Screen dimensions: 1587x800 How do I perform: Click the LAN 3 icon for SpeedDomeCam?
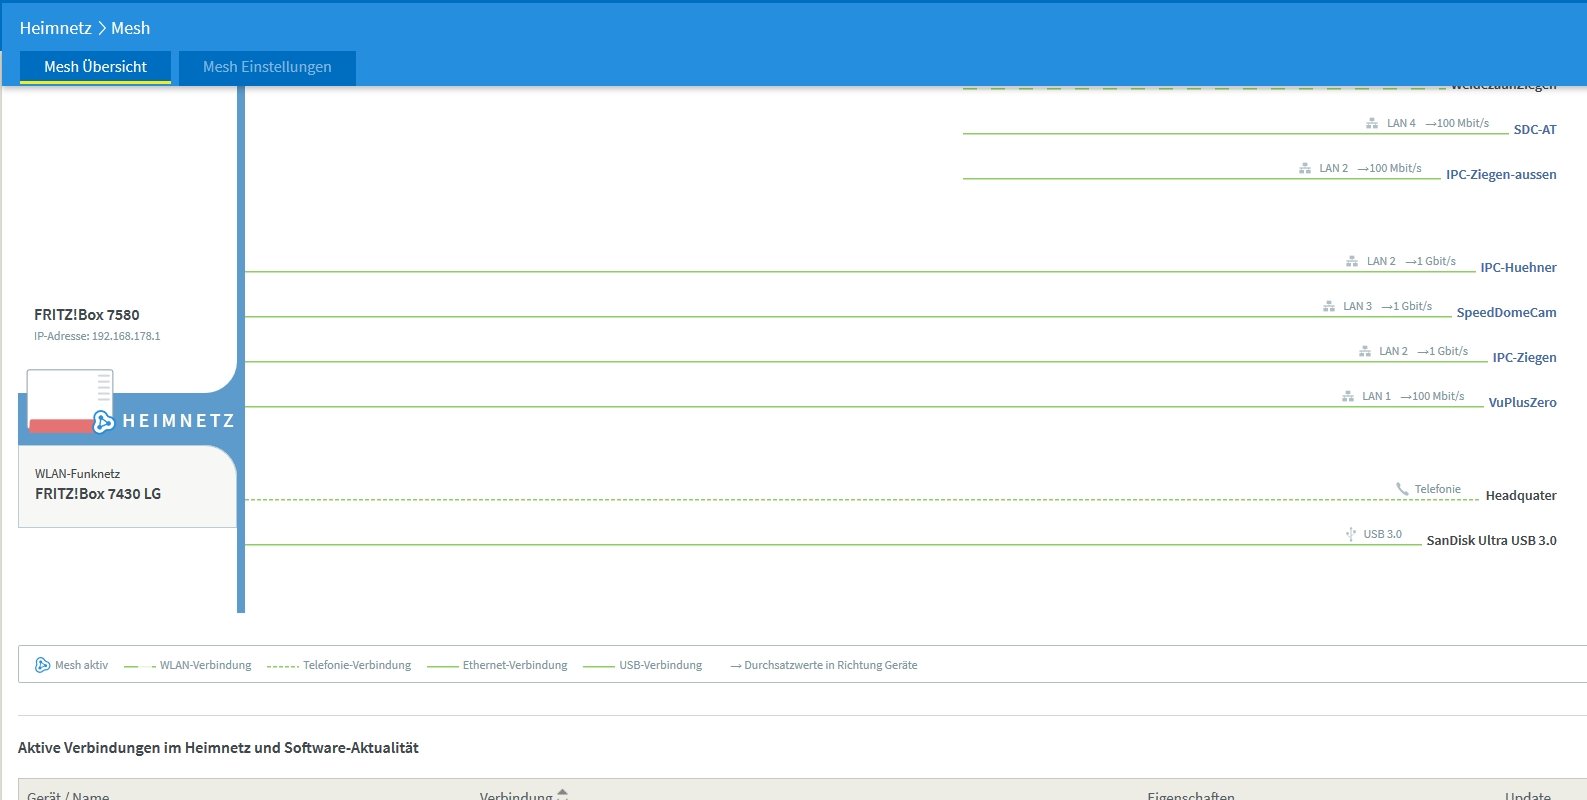click(1328, 306)
